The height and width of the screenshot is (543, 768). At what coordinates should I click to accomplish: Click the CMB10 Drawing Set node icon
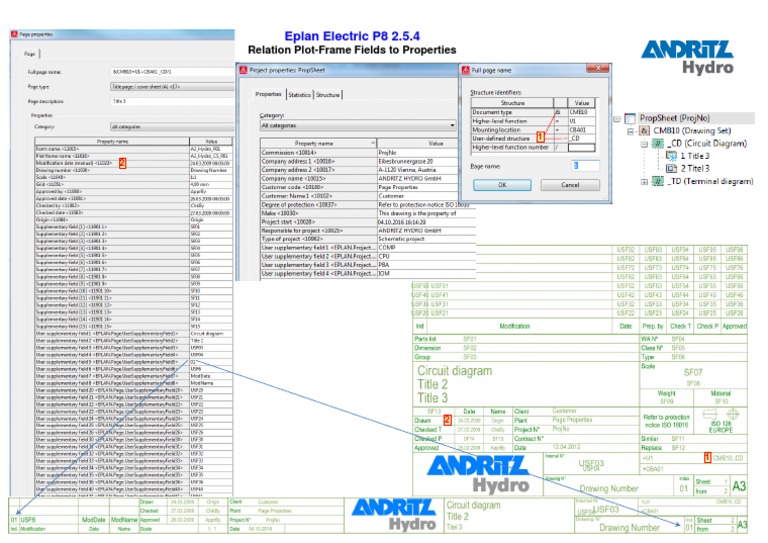645,131
